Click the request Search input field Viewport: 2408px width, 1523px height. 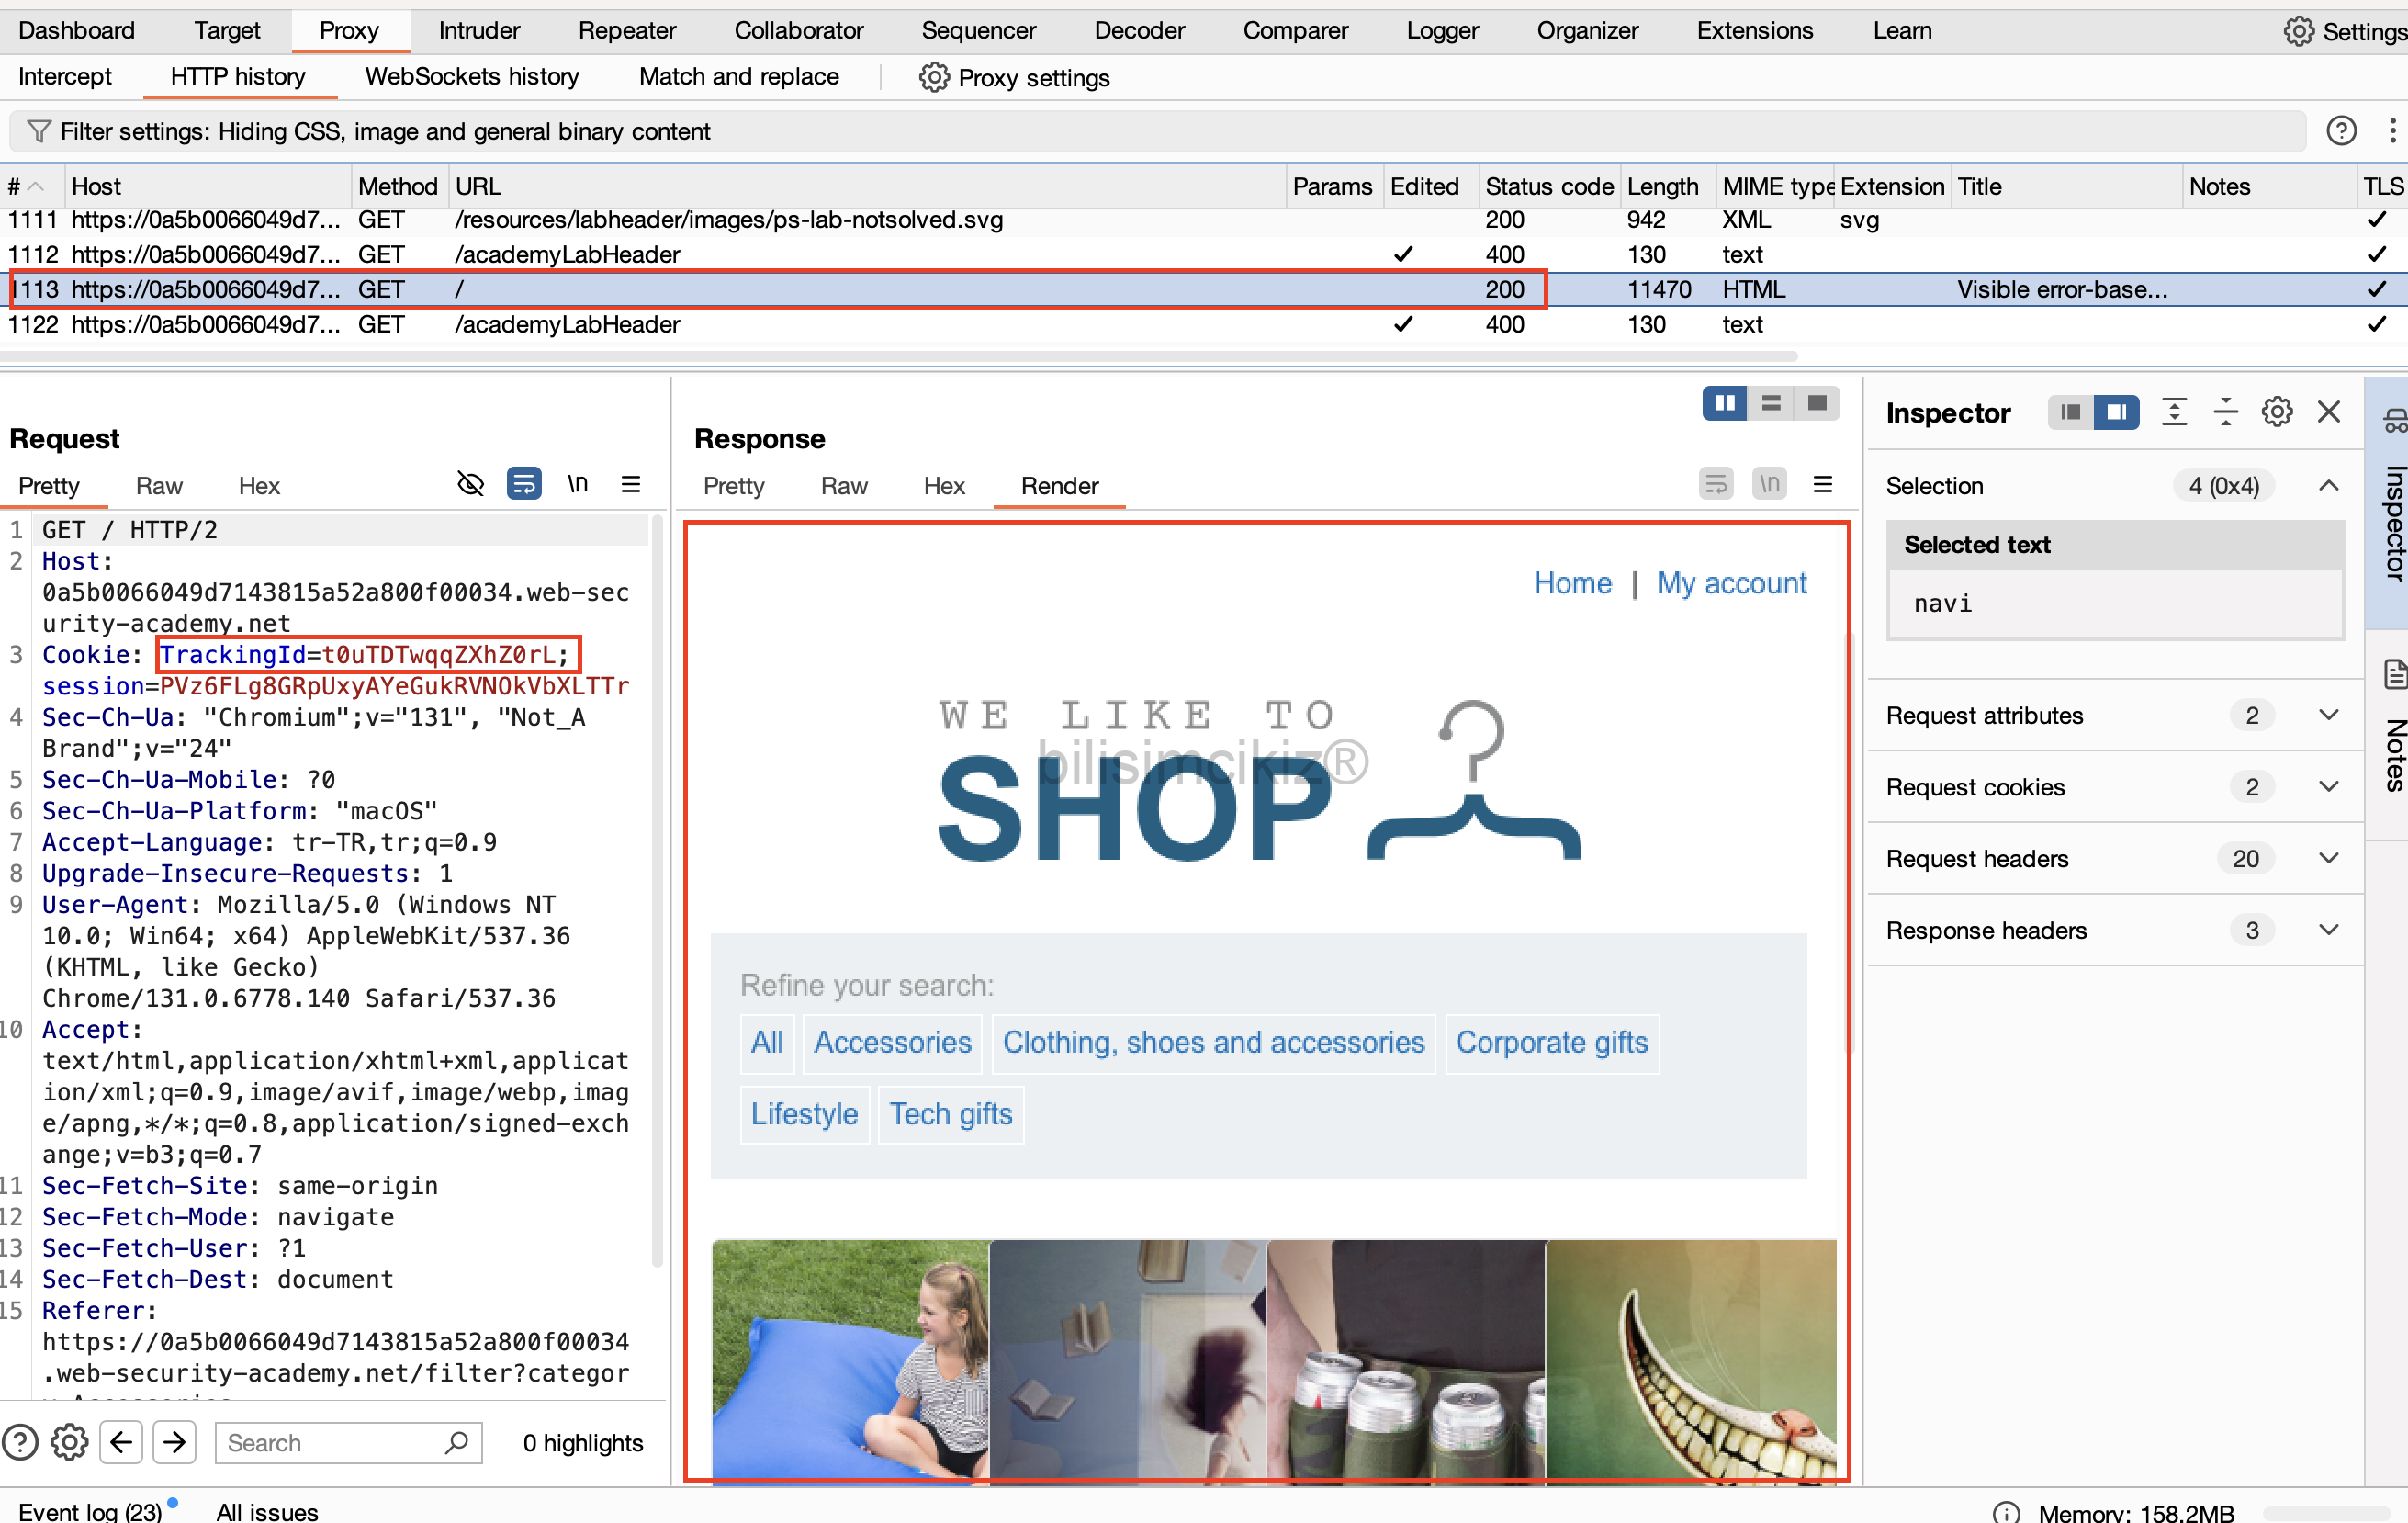330,1442
